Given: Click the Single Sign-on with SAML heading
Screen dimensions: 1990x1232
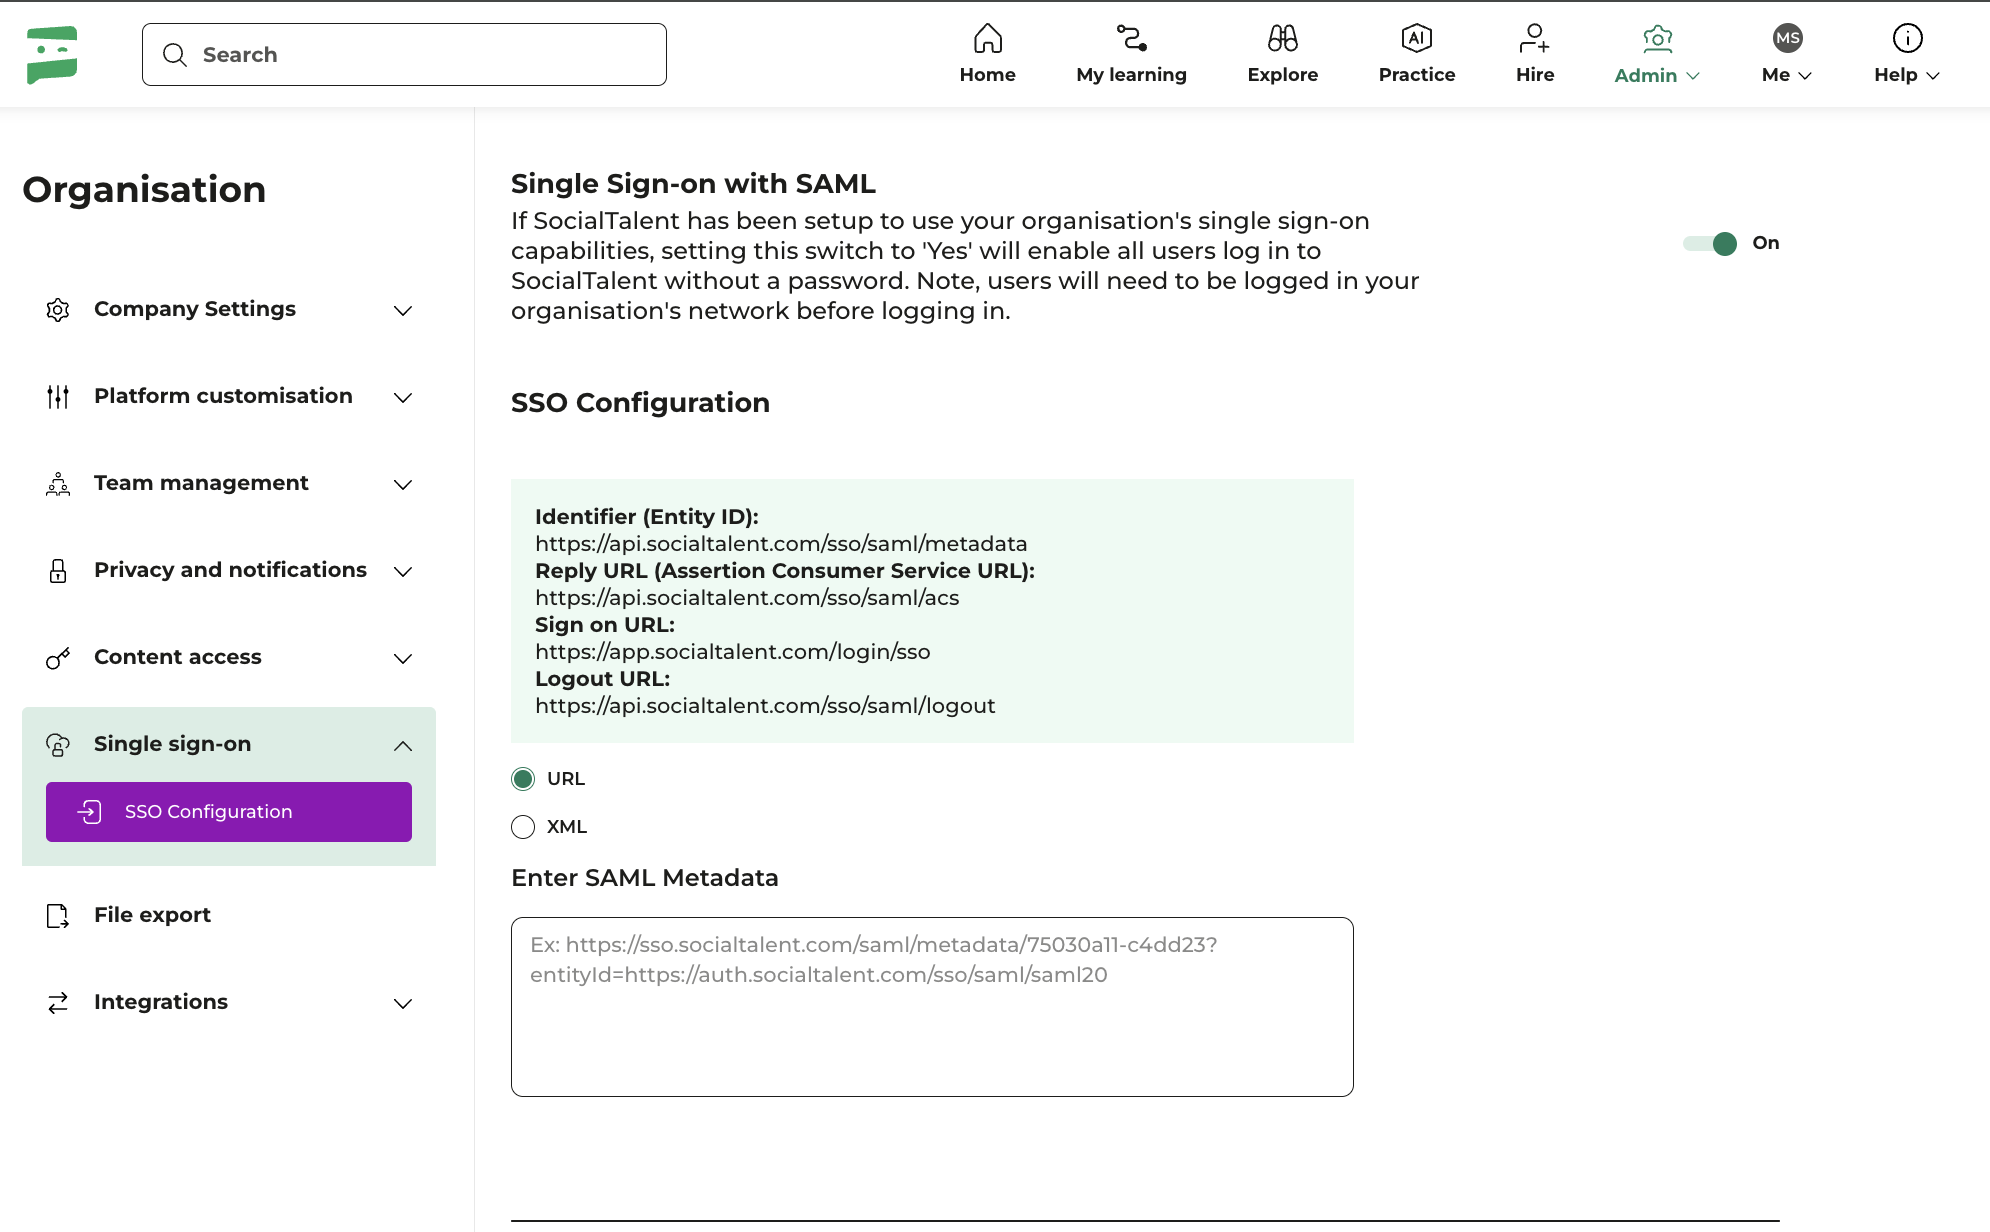Looking at the screenshot, I should (693, 184).
